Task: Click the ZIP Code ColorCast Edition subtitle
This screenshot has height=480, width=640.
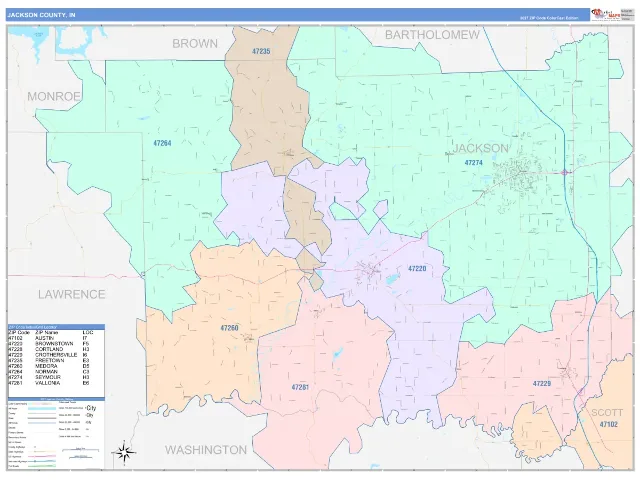Action: [549, 18]
